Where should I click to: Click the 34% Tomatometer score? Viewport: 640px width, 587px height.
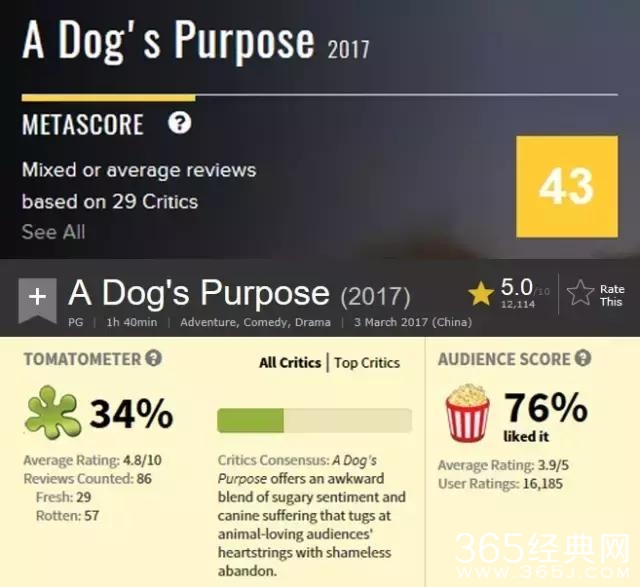coord(131,413)
